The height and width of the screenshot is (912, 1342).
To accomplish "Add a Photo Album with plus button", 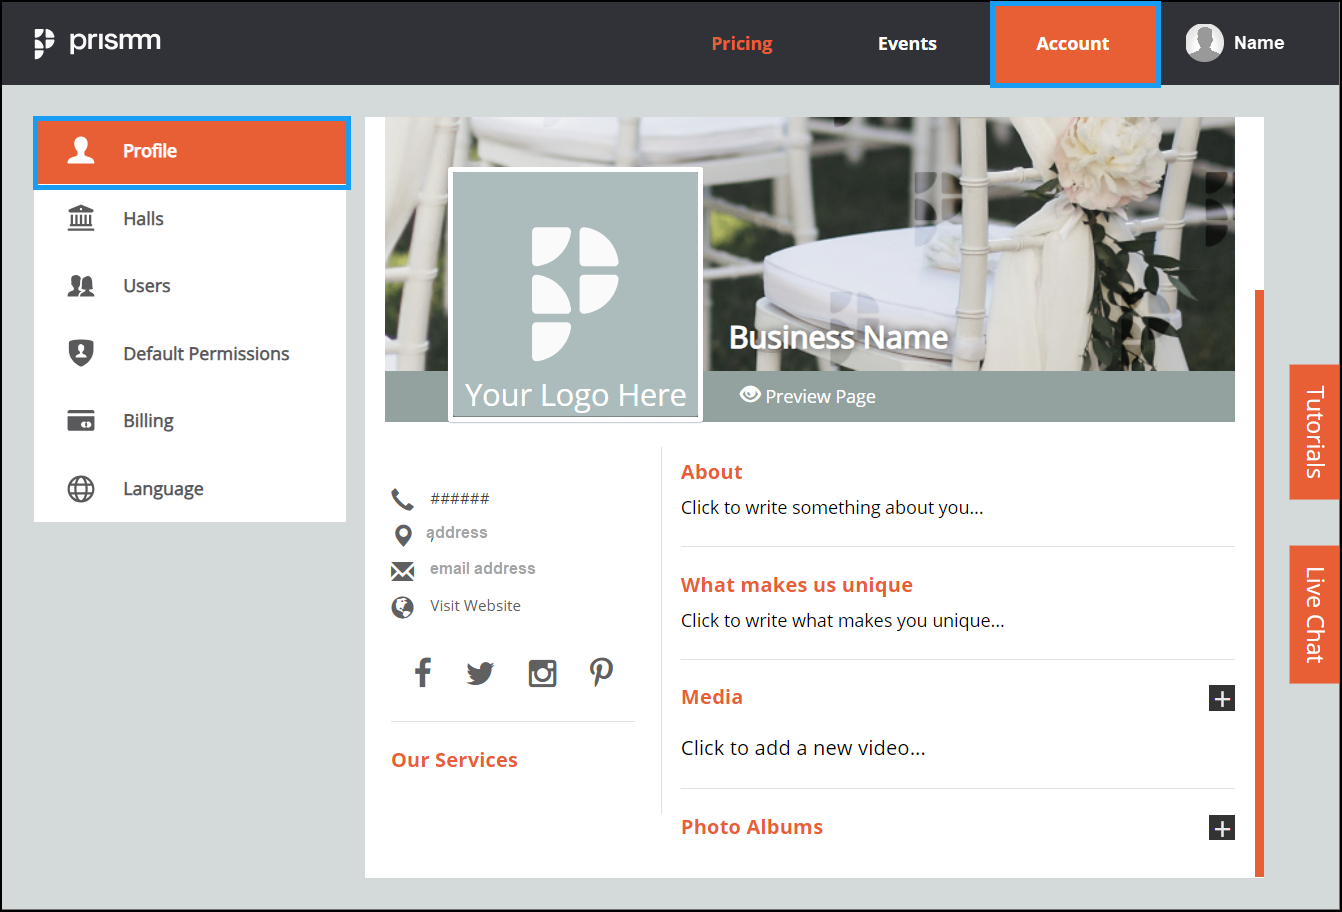I will click(1222, 828).
